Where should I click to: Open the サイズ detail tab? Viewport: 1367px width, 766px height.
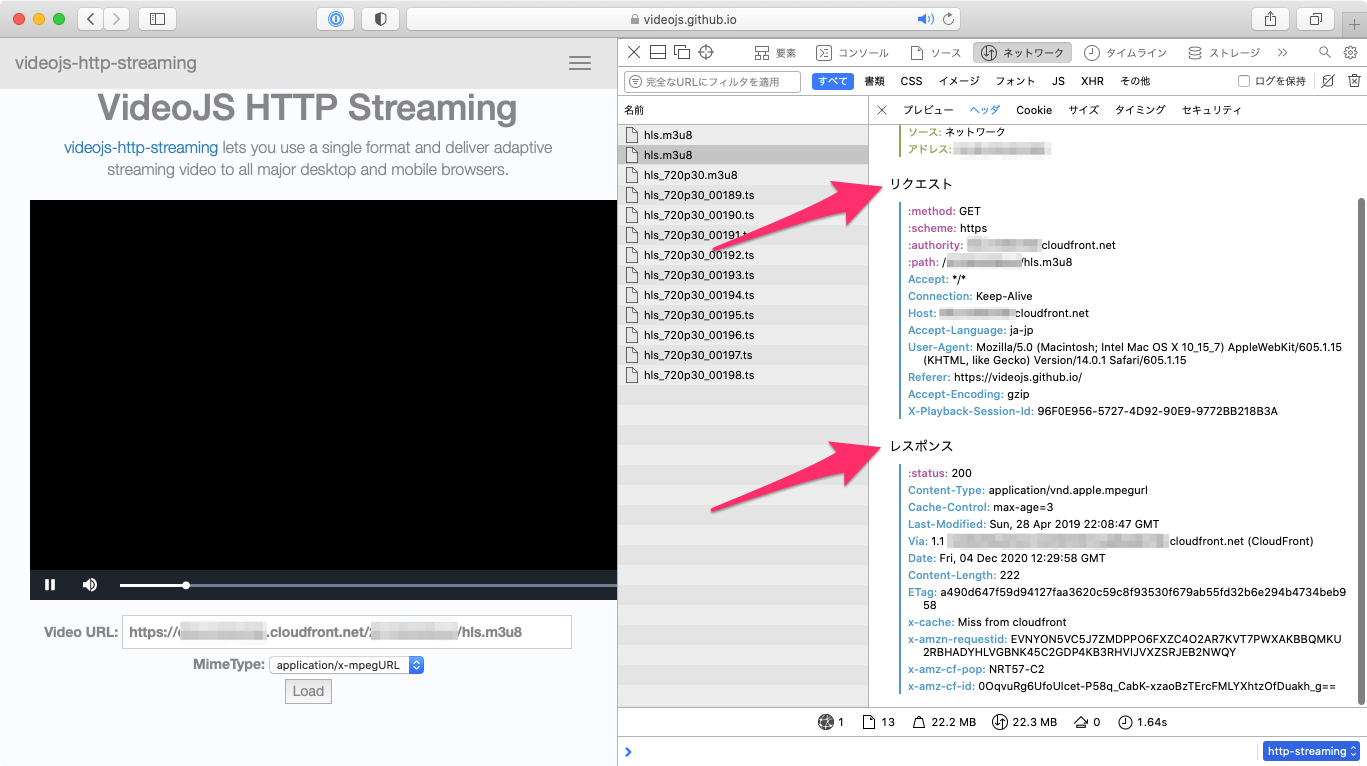[x=1083, y=110]
